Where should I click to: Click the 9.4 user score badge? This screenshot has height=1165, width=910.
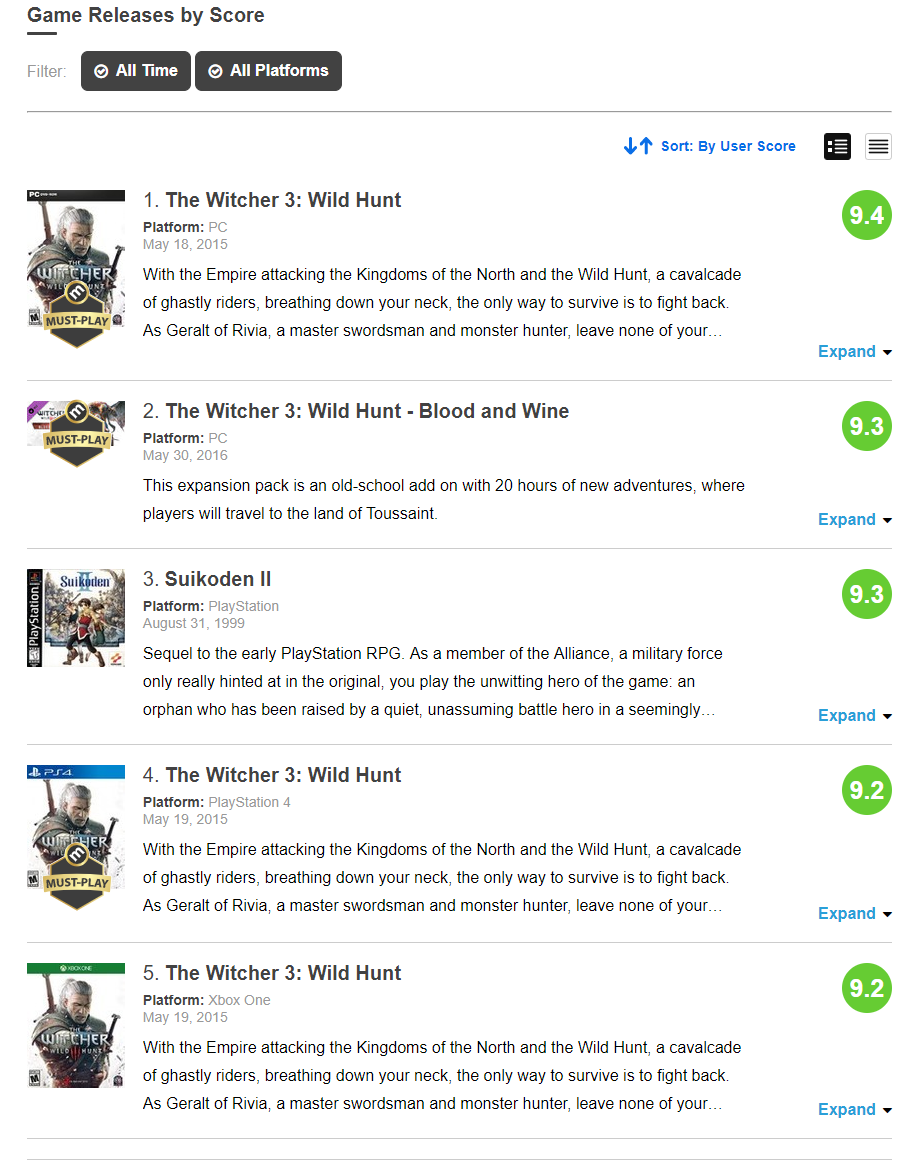pos(866,215)
